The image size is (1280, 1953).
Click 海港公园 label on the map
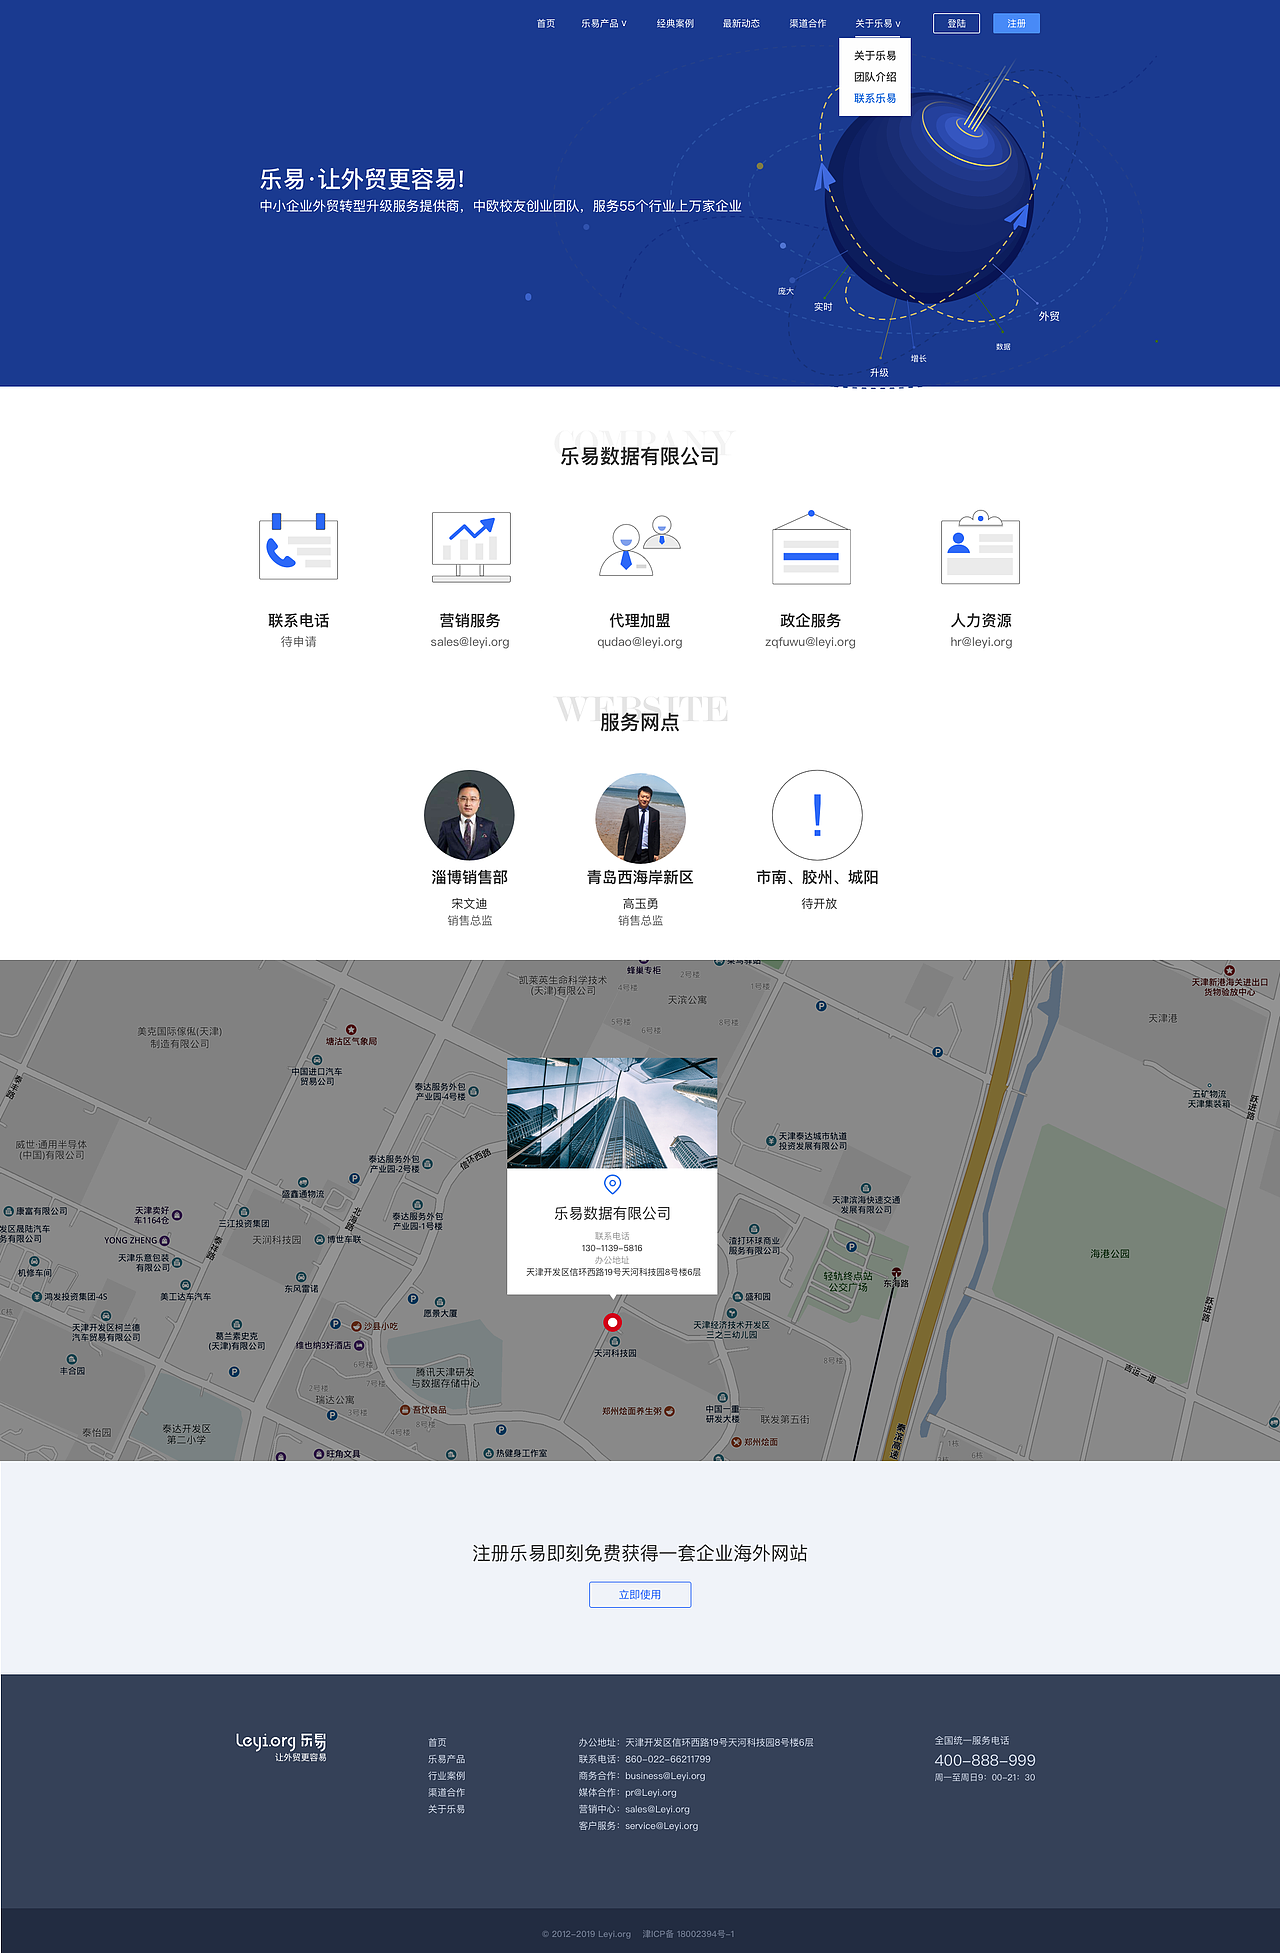[x=1109, y=1253]
